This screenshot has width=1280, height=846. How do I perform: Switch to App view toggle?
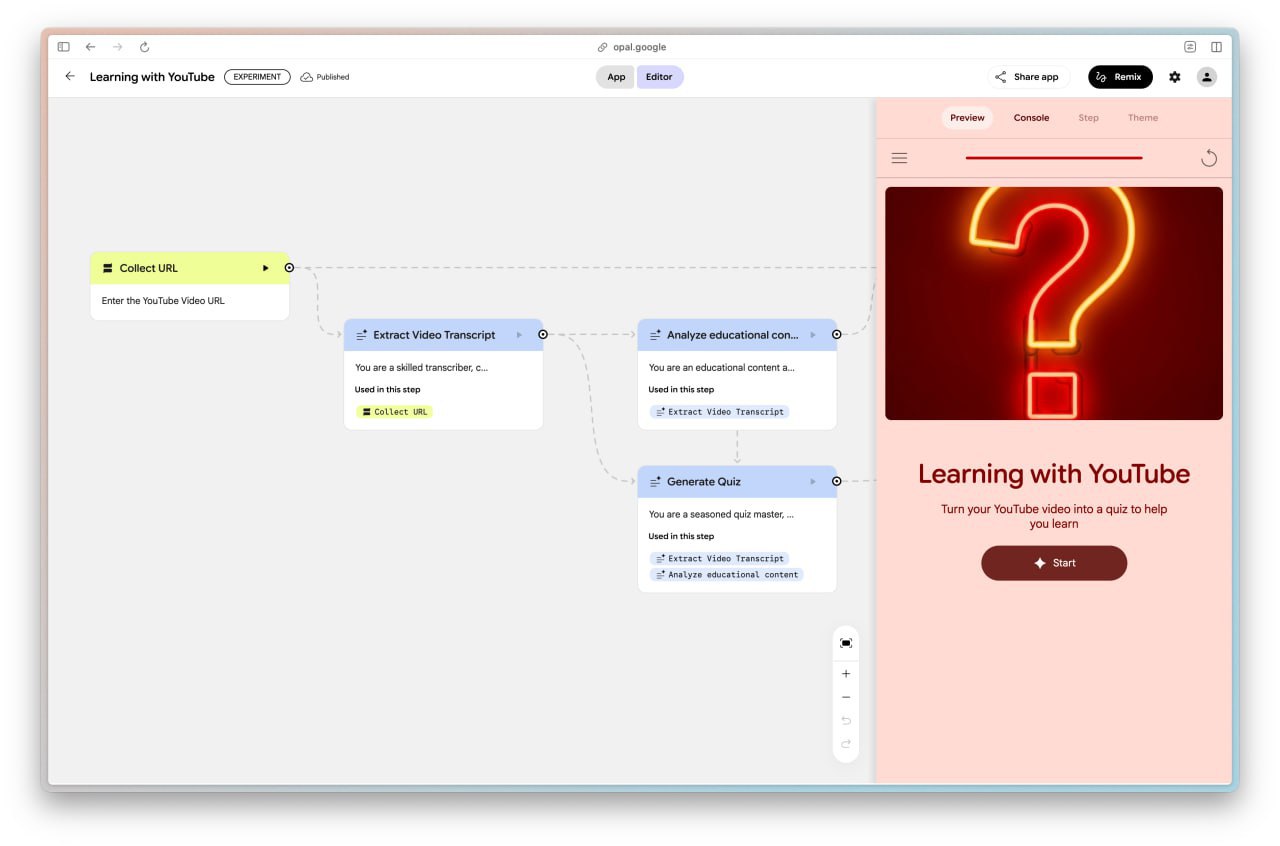[616, 77]
